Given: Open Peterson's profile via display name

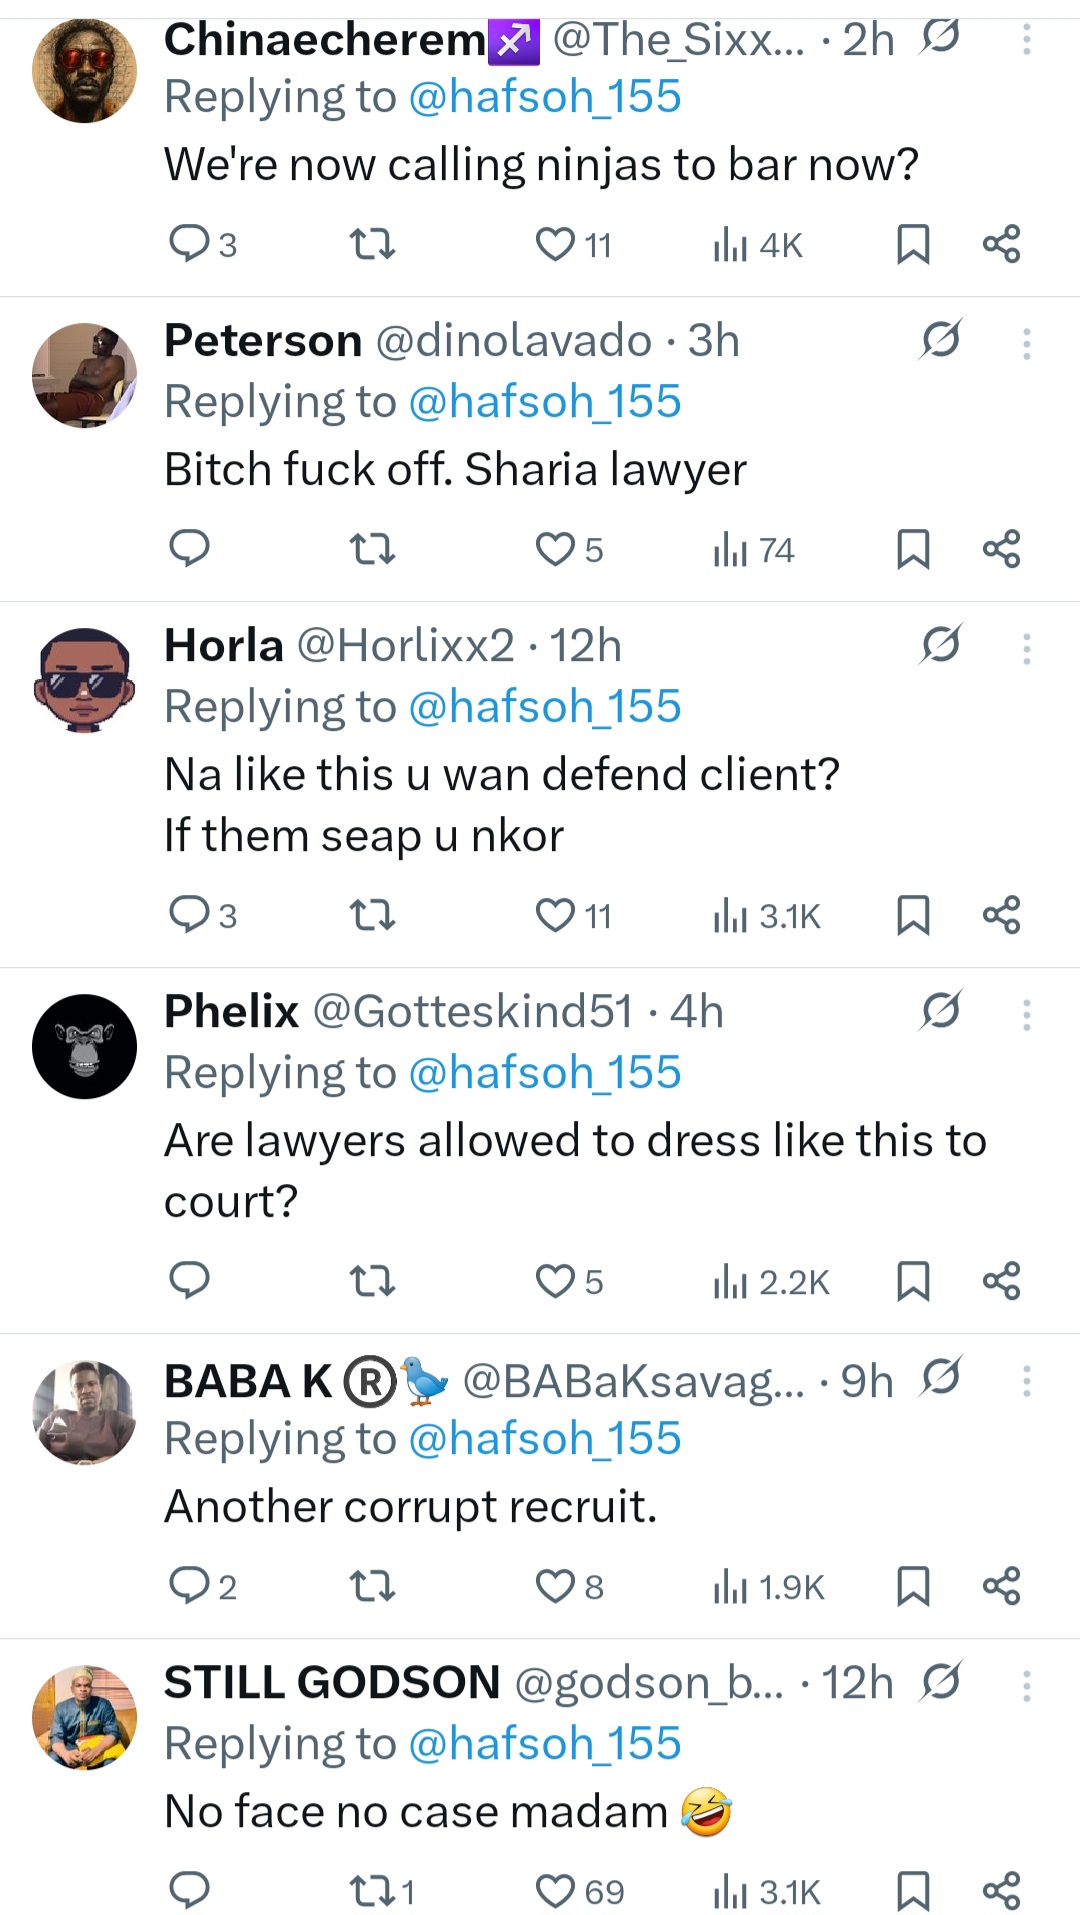Looking at the screenshot, I should tap(263, 341).
